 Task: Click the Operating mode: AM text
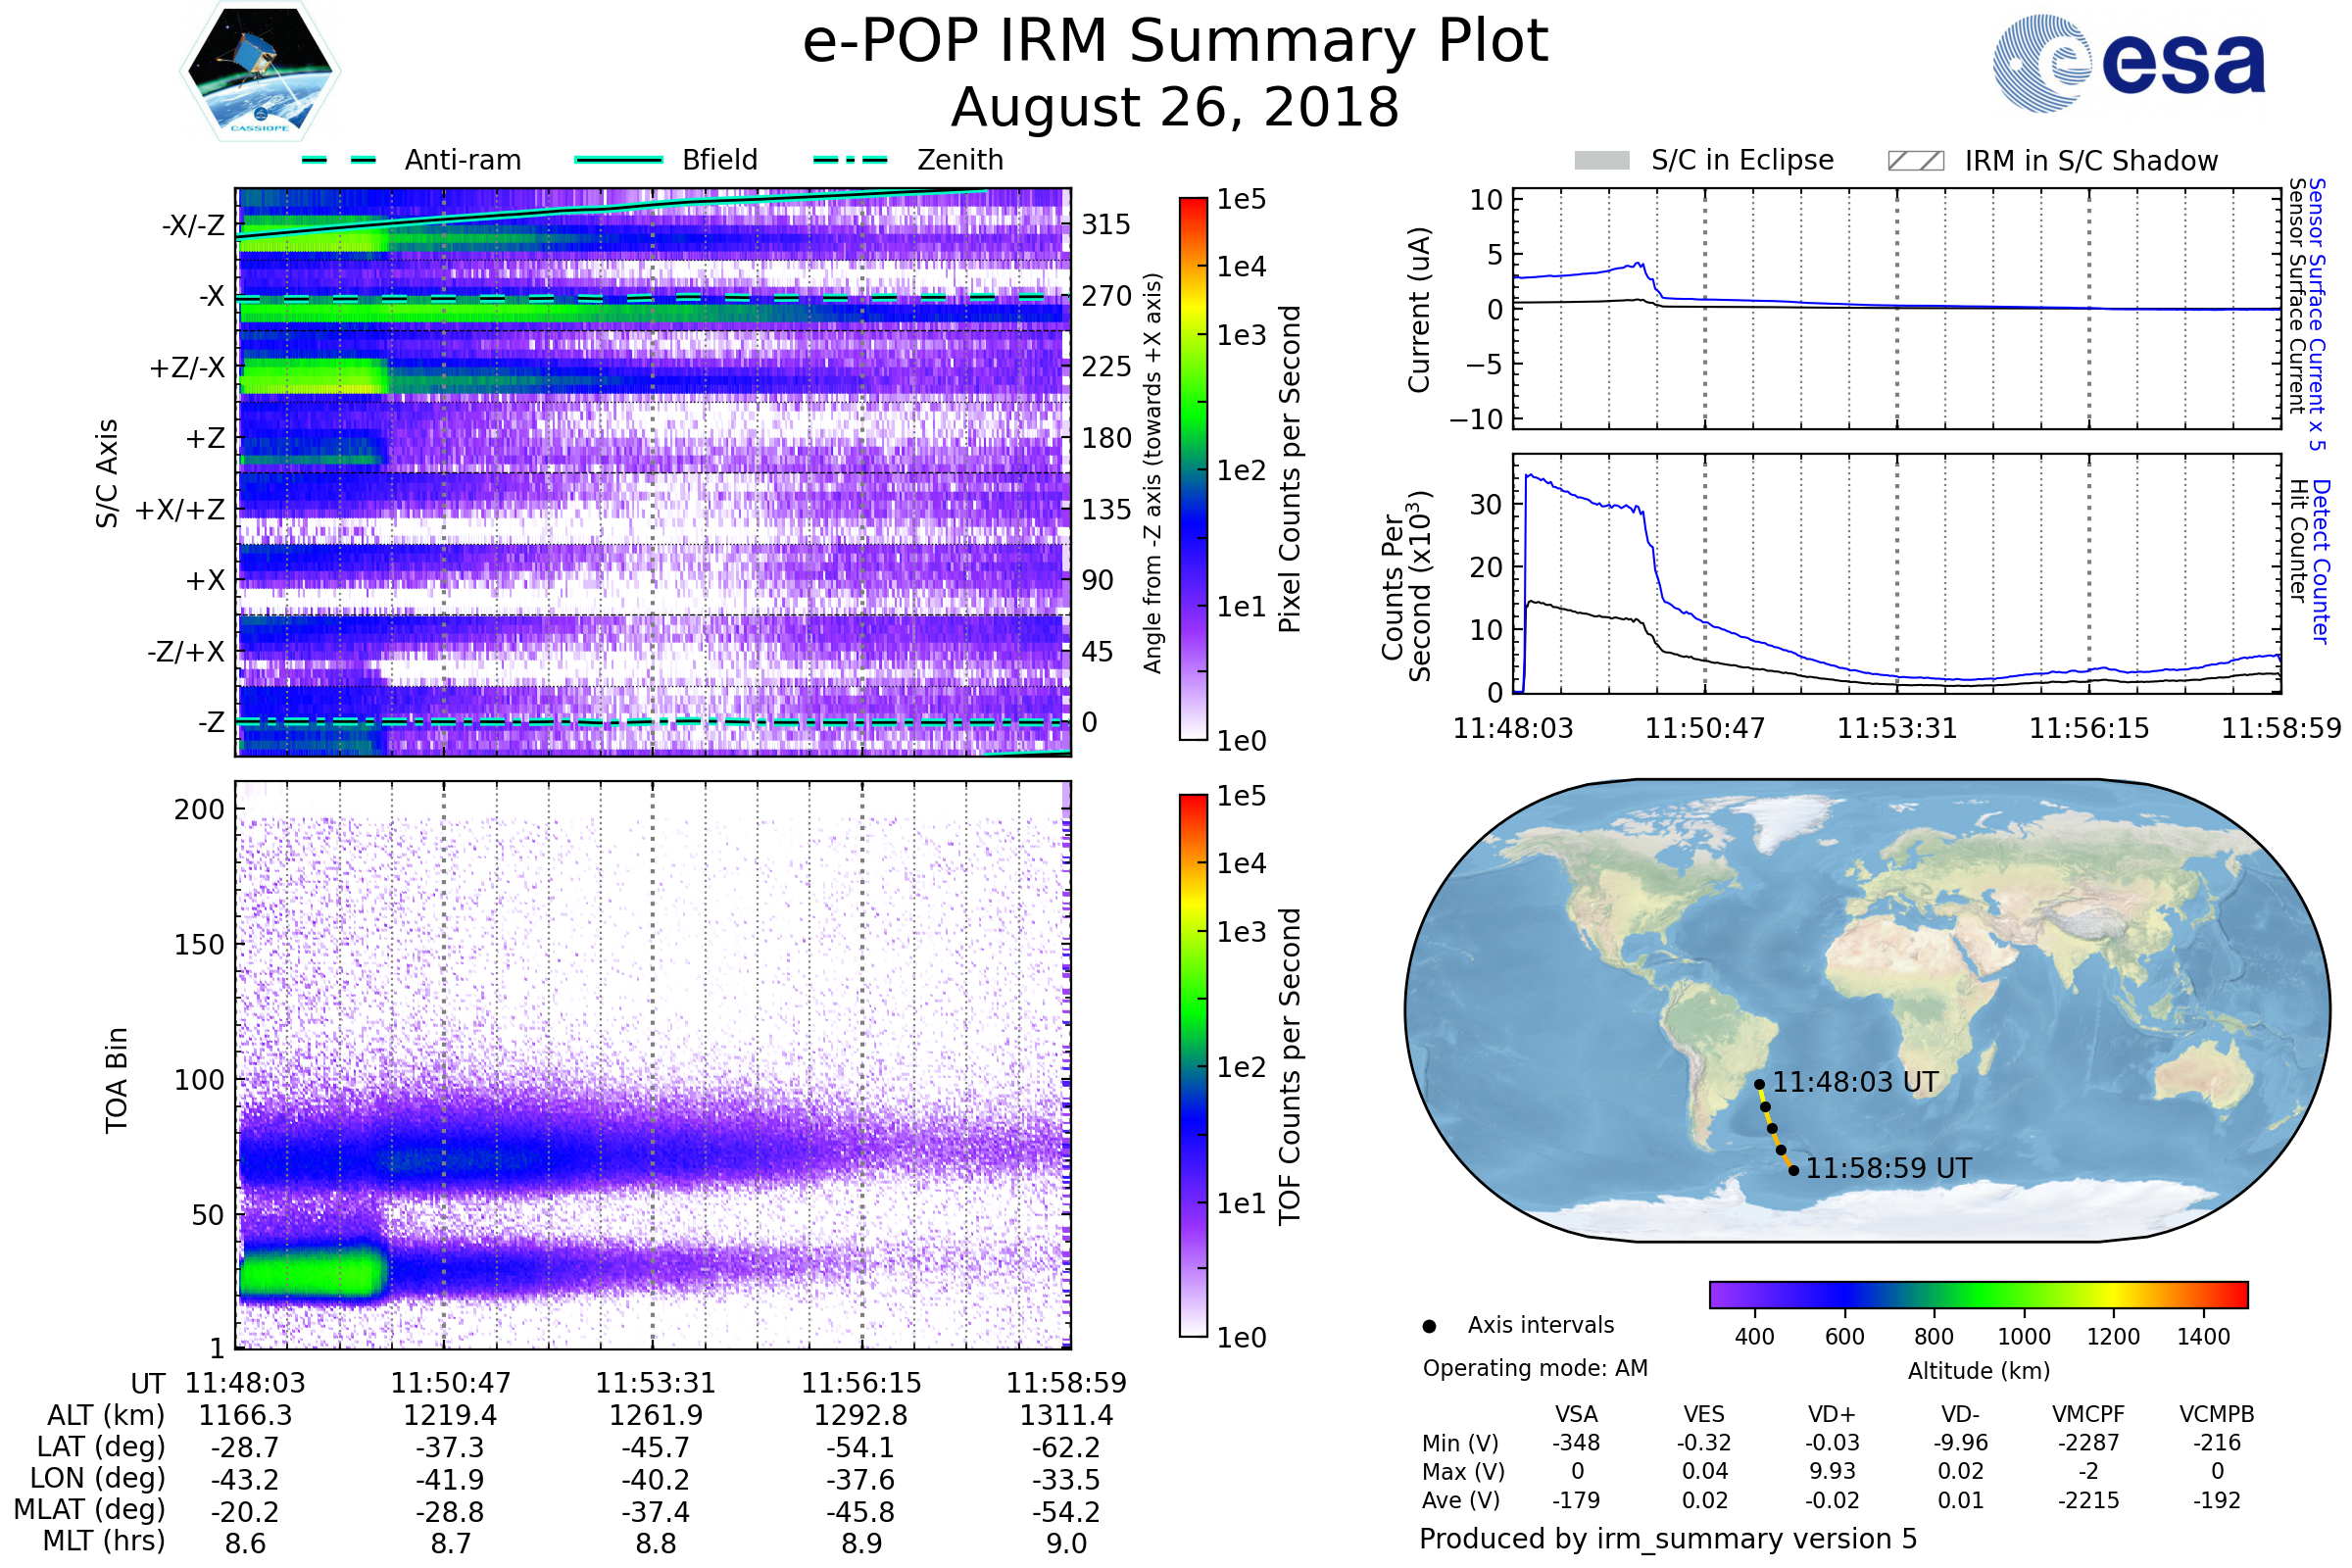tap(1535, 1368)
